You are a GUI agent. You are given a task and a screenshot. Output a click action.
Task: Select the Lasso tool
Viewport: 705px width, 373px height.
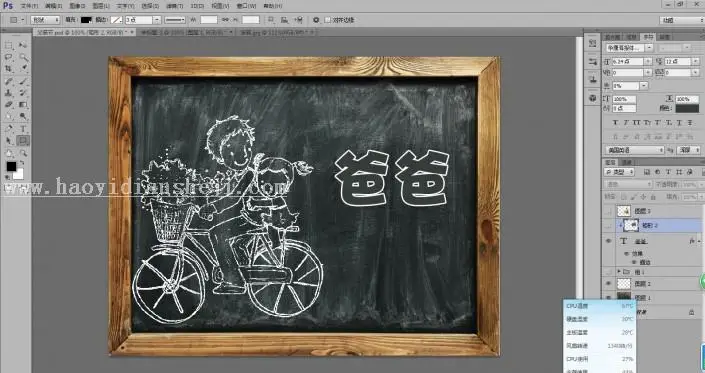pos(9,57)
